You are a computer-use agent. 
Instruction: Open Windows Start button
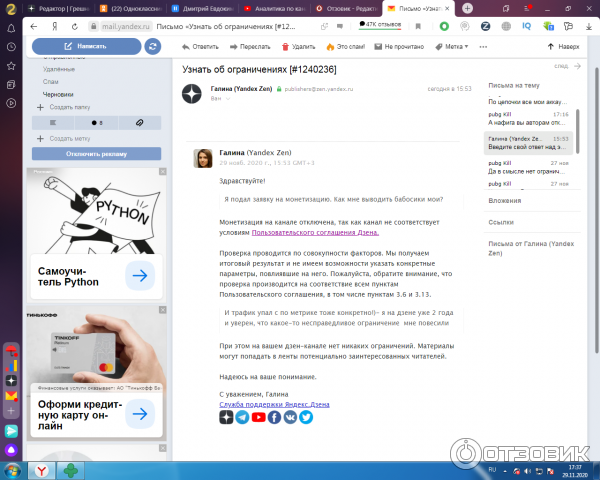12,470
